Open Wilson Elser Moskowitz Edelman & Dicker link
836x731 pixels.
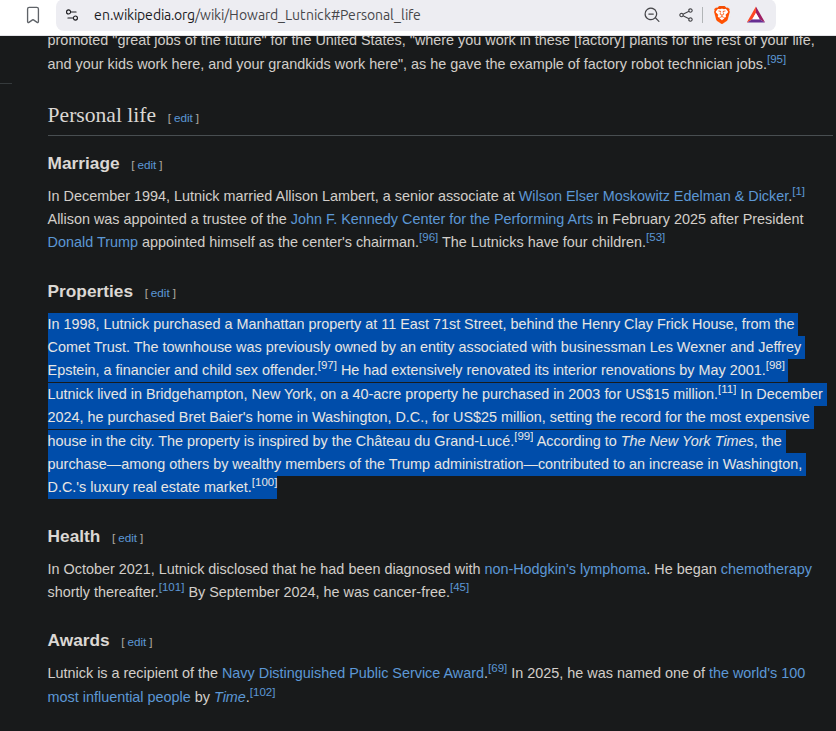pyautogui.click(x=654, y=196)
